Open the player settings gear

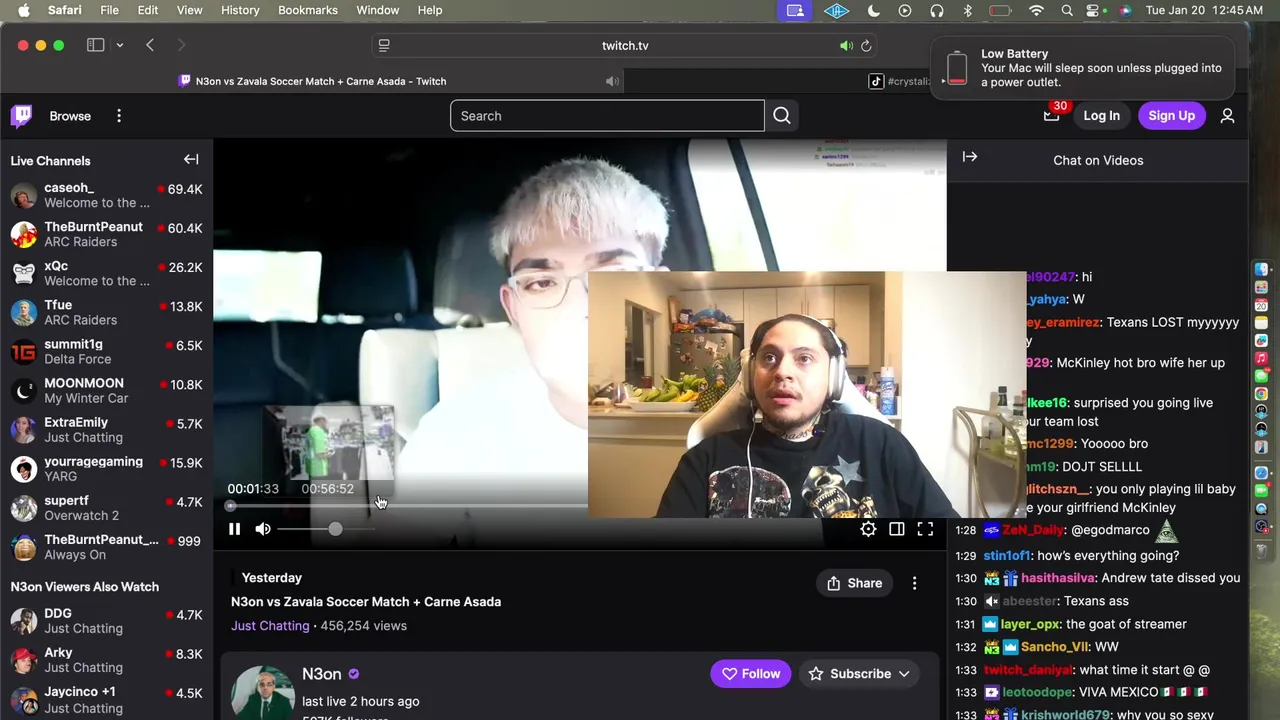pos(868,529)
